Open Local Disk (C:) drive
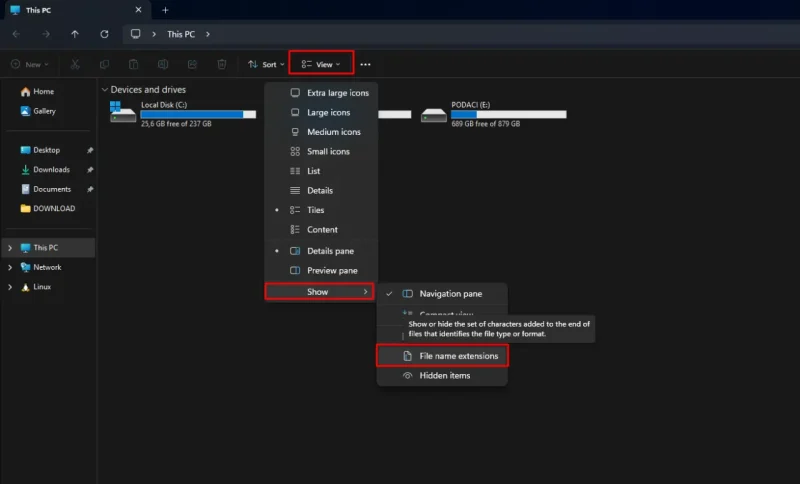This screenshot has height=484, width=800. click(x=183, y=114)
